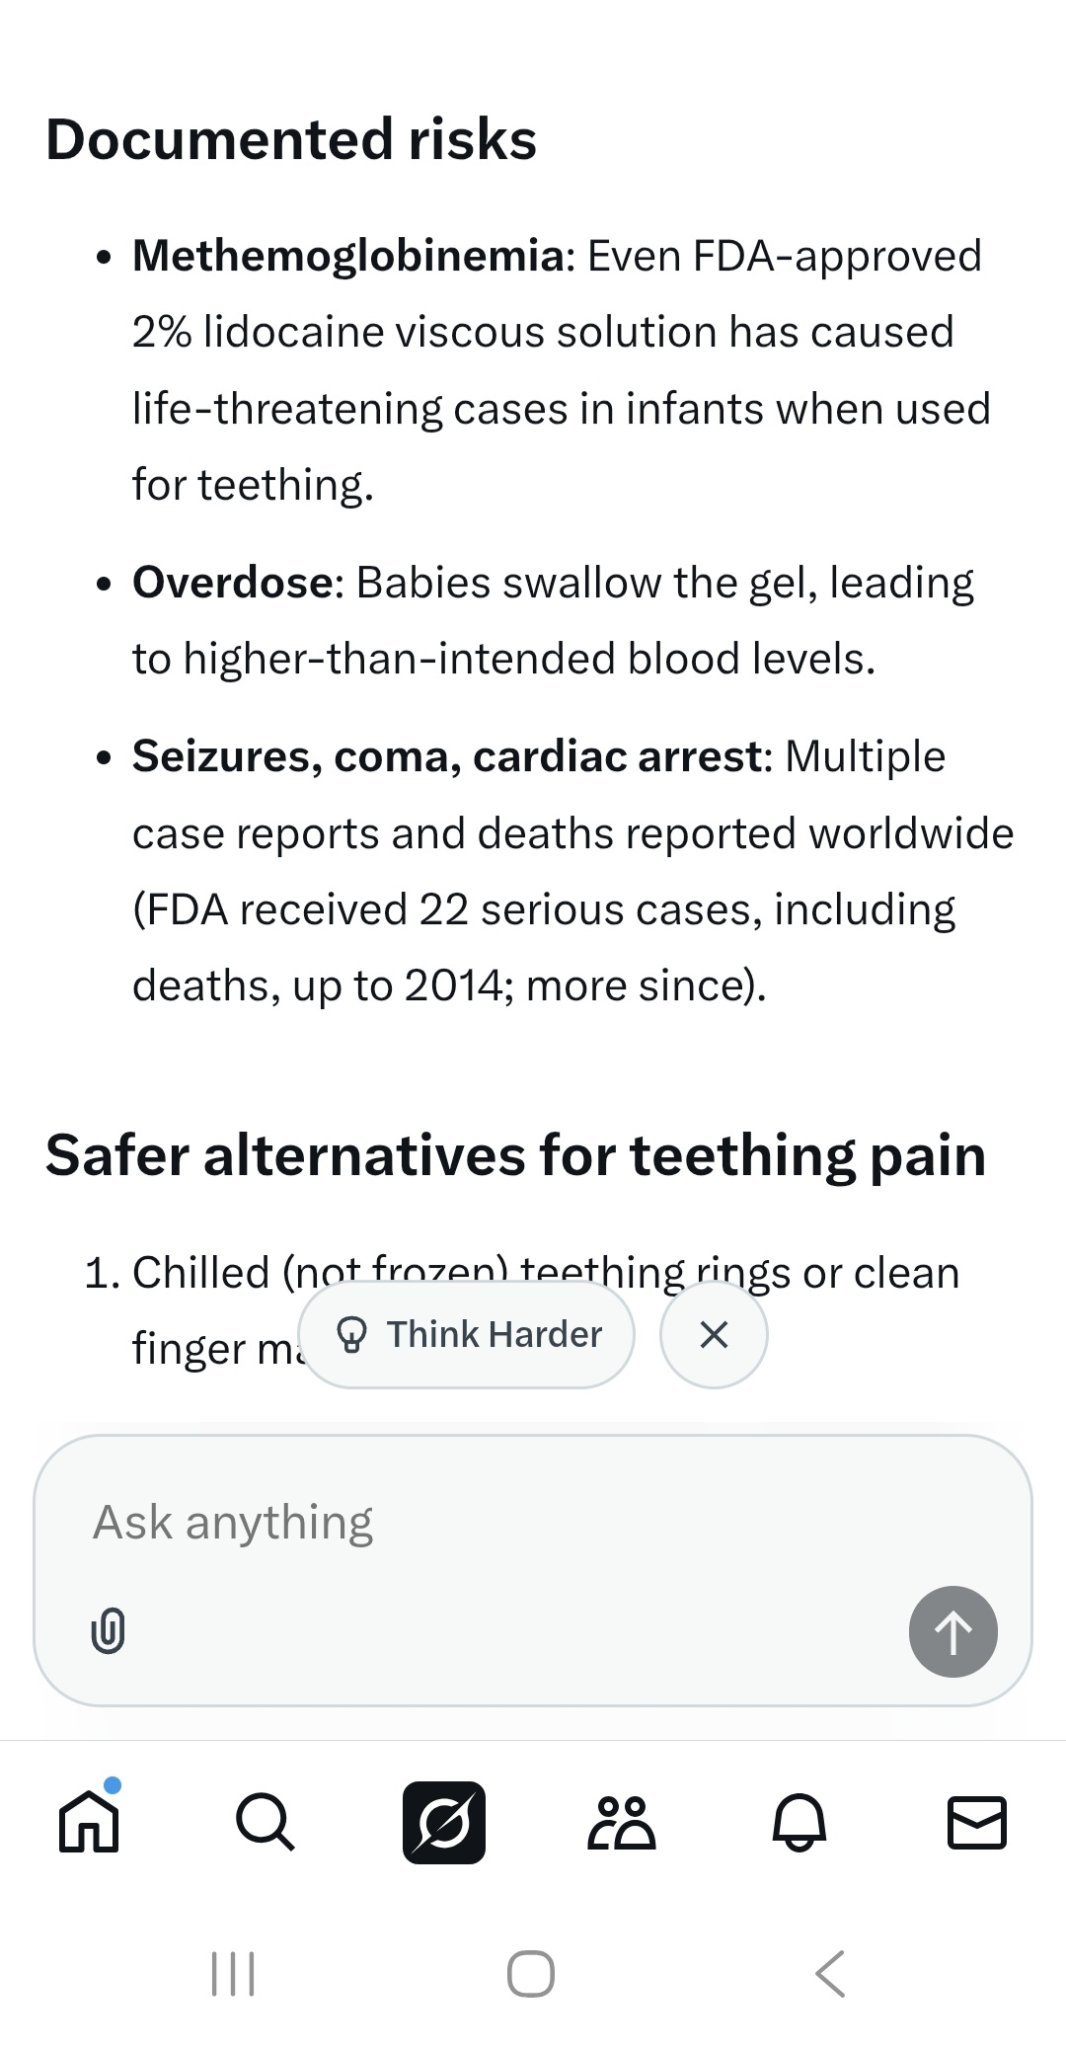The width and height of the screenshot is (1066, 2048).
Task: Tap the Documented risks heading
Action: pyautogui.click(x=291, y=139)
